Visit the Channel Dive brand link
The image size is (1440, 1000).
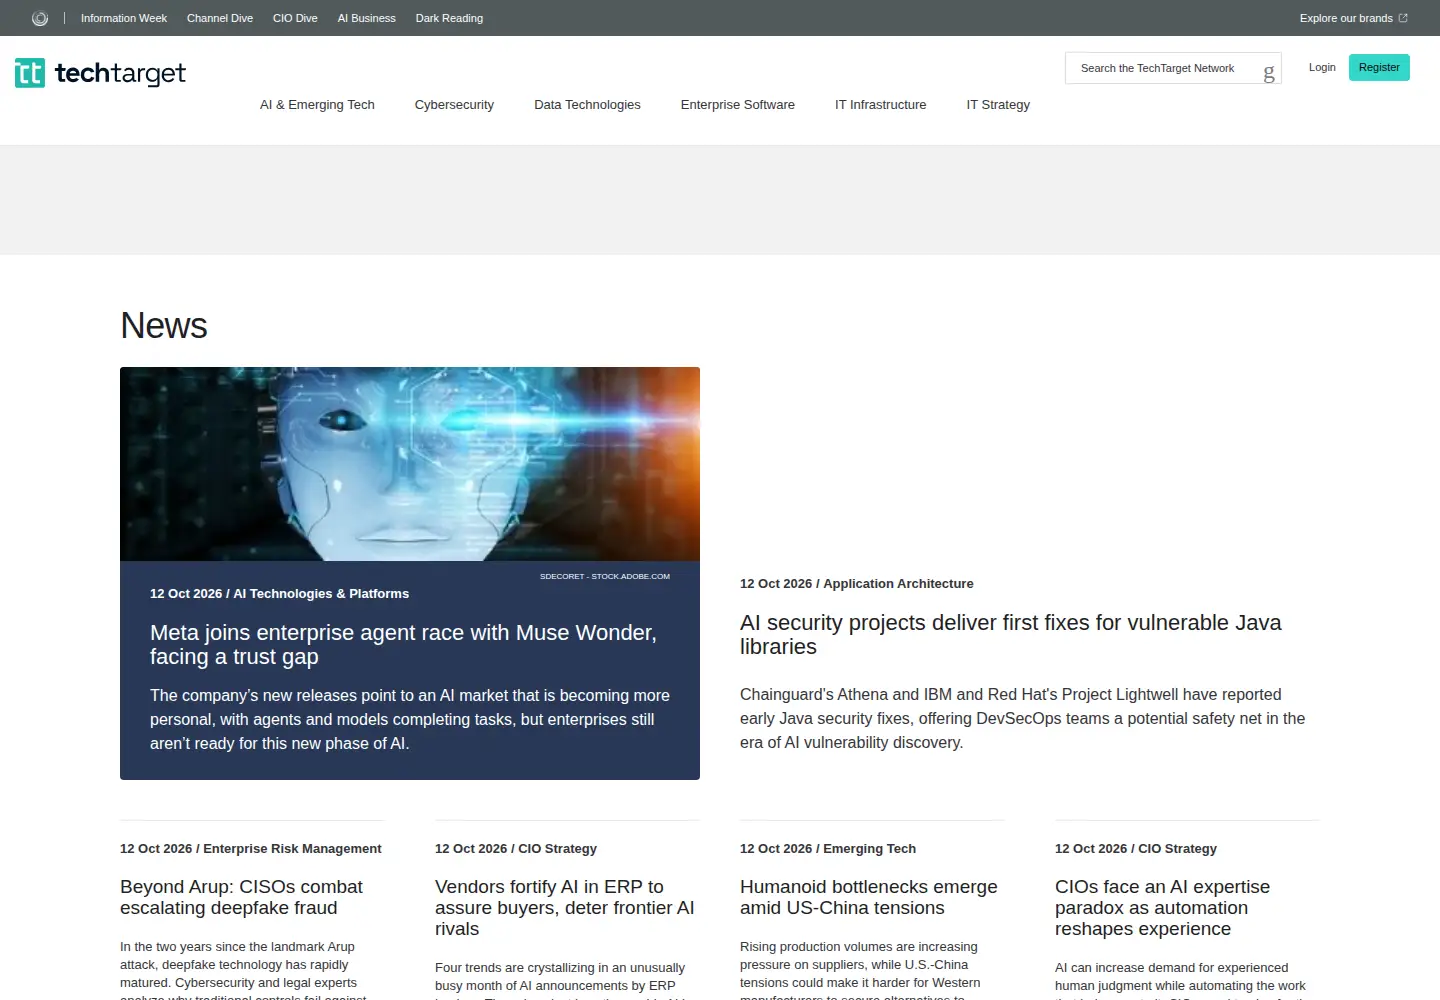(x=220, y=18)
